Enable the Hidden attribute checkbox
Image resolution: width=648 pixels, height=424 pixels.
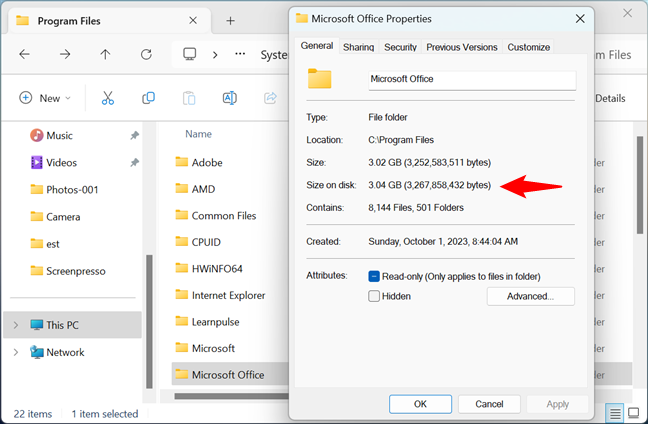click(374, 296)
